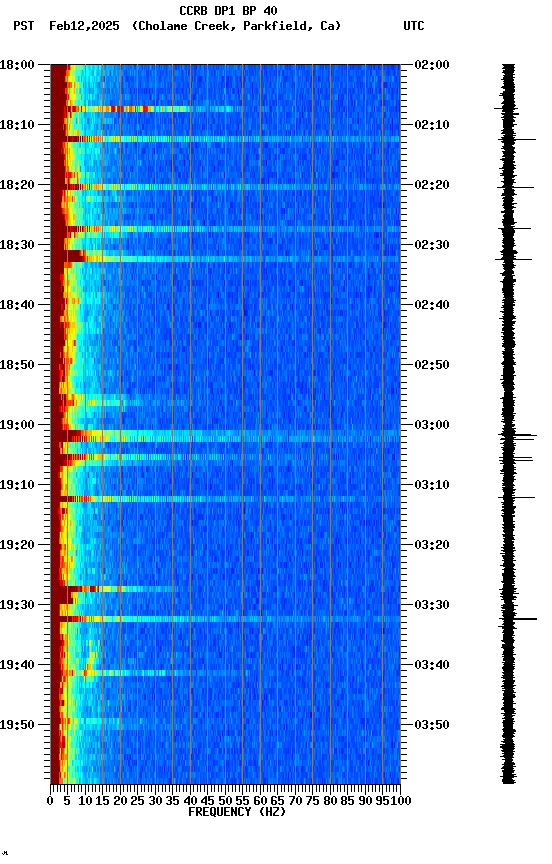Click the 18:20 PST time label
The height and width of the screenshot is (864, 552).
click(17, 185)
